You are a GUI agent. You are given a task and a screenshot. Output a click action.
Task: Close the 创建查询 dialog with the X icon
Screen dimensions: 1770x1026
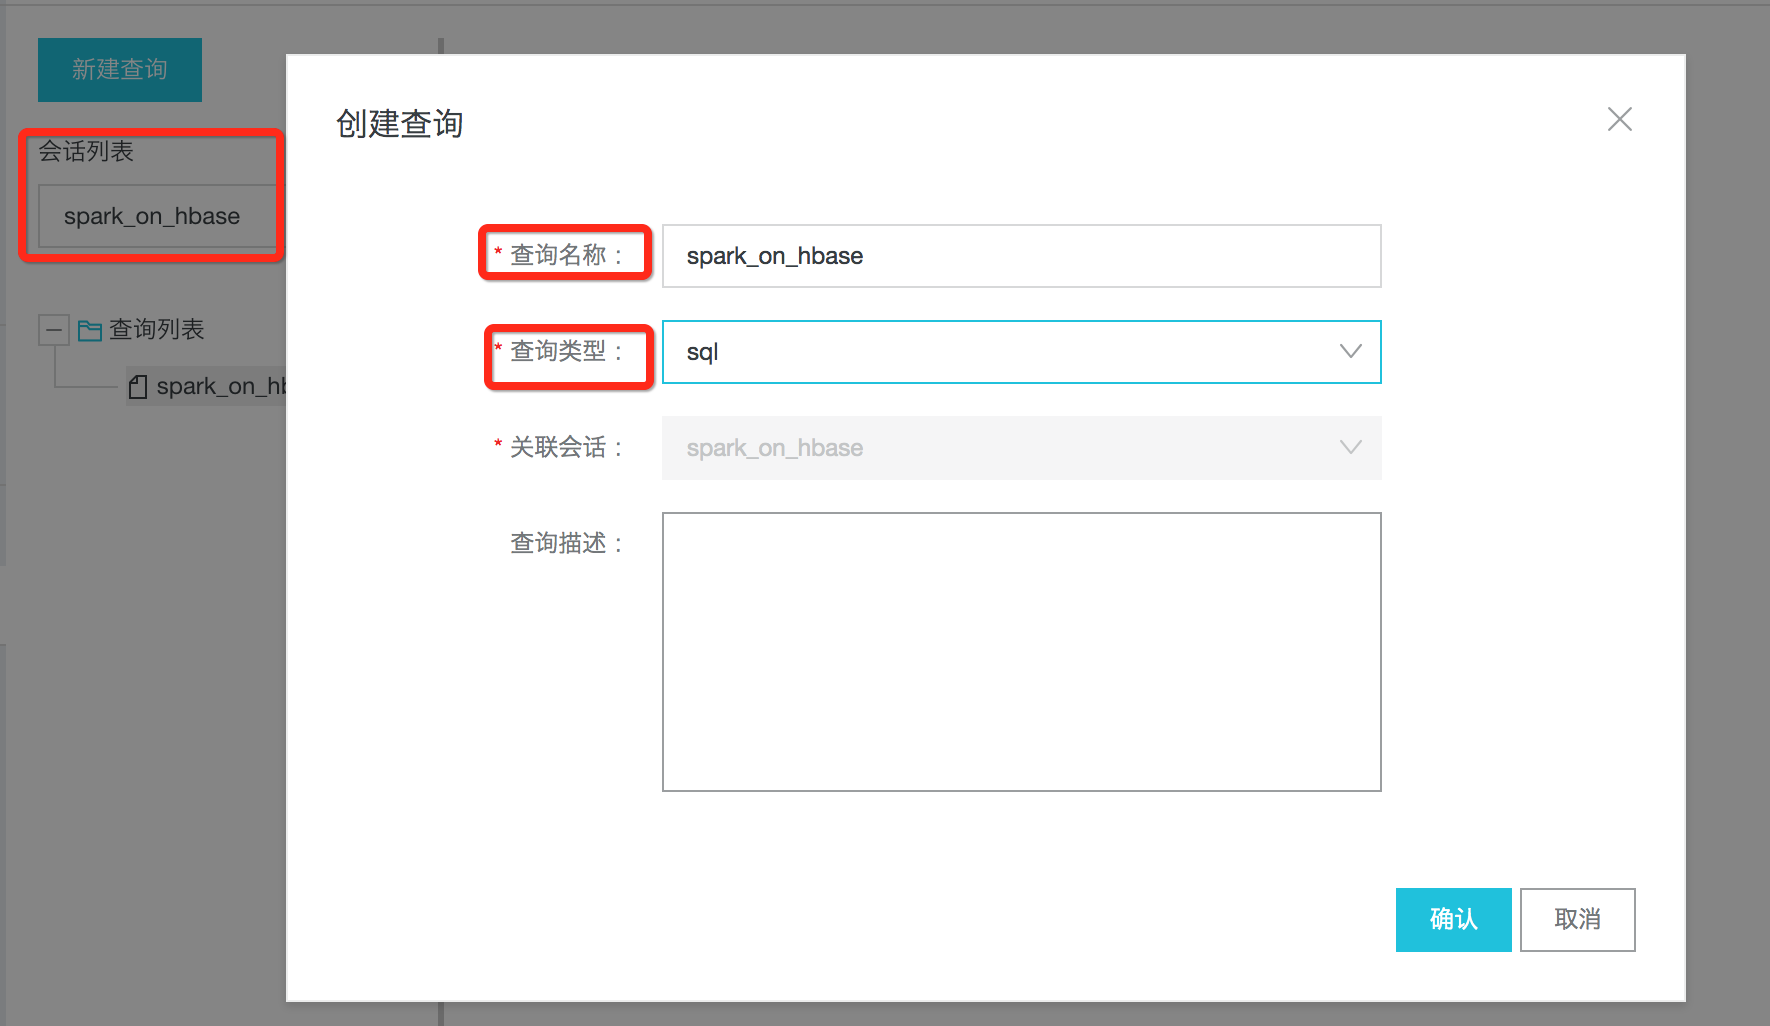(1619, 119)
